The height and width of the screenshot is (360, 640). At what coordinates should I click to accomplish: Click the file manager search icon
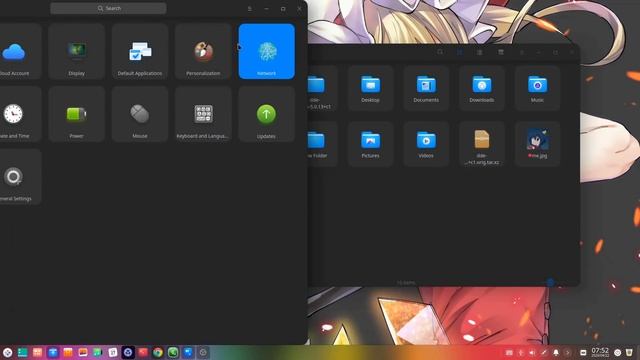pos(440,52)
